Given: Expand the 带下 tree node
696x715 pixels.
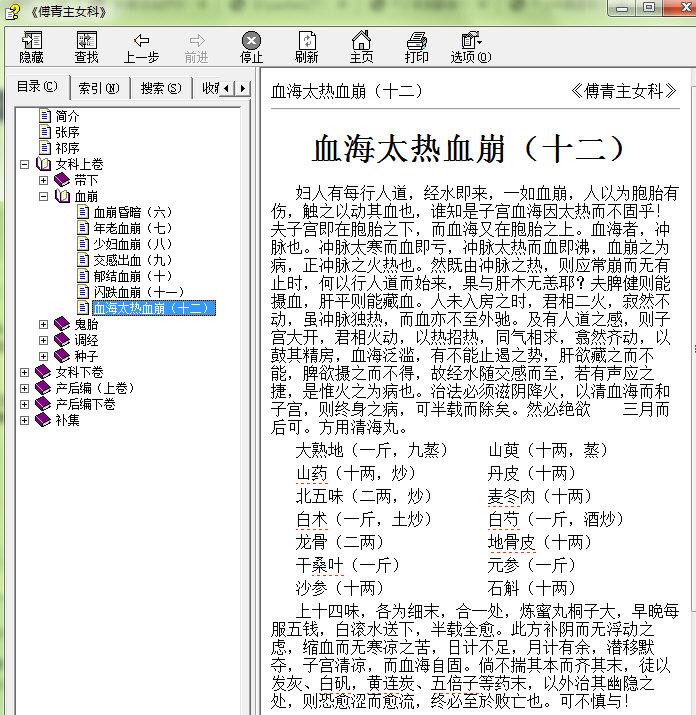Looking at the screenshot, I should click(x=44, y=180).
